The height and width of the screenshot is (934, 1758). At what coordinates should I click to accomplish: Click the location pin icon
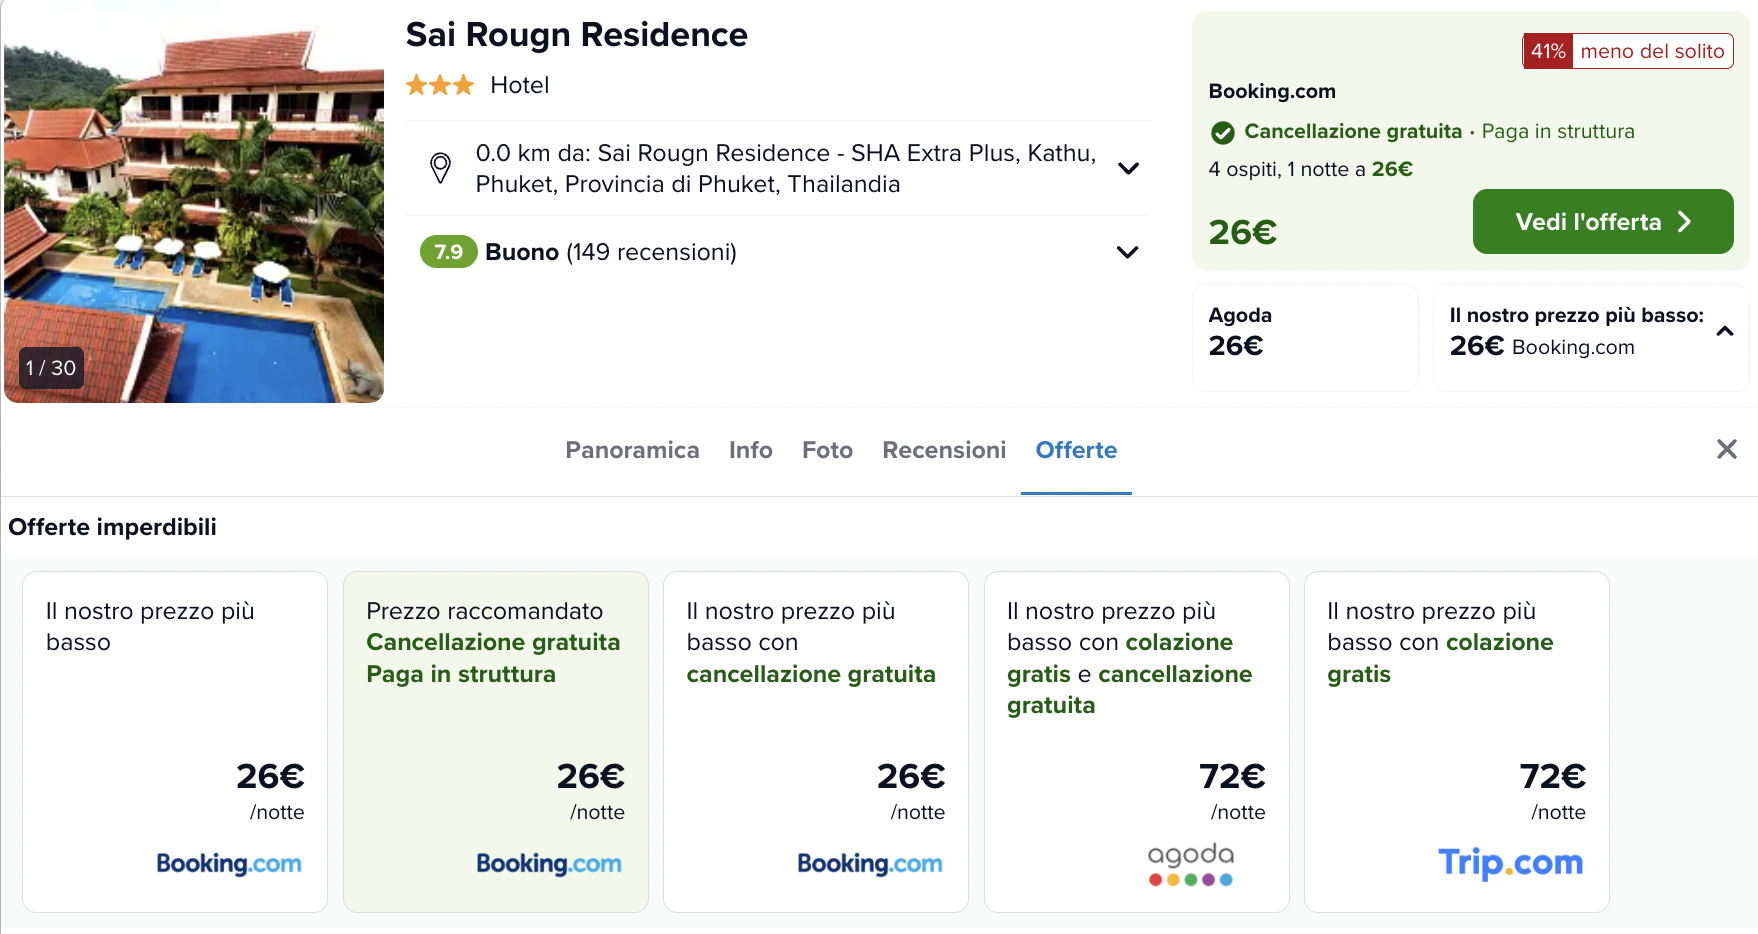(x=440, y=168)
